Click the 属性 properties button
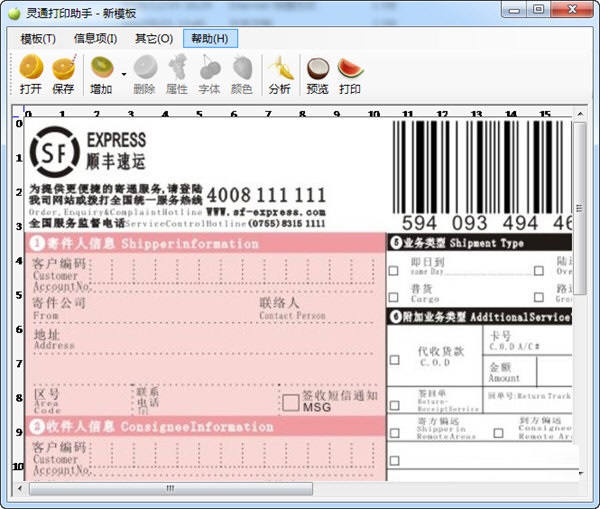The image size is (600, 509). [177, 74]
